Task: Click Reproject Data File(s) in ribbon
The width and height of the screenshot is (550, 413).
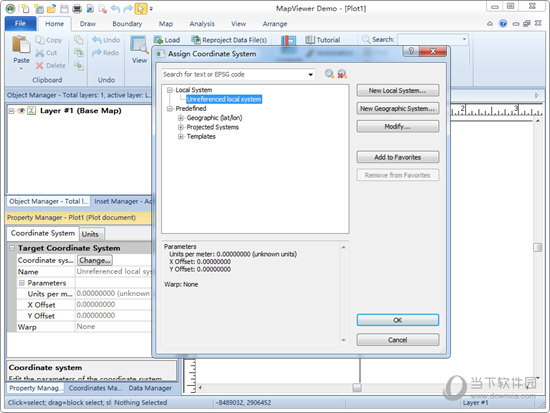Action: [229, 40]
